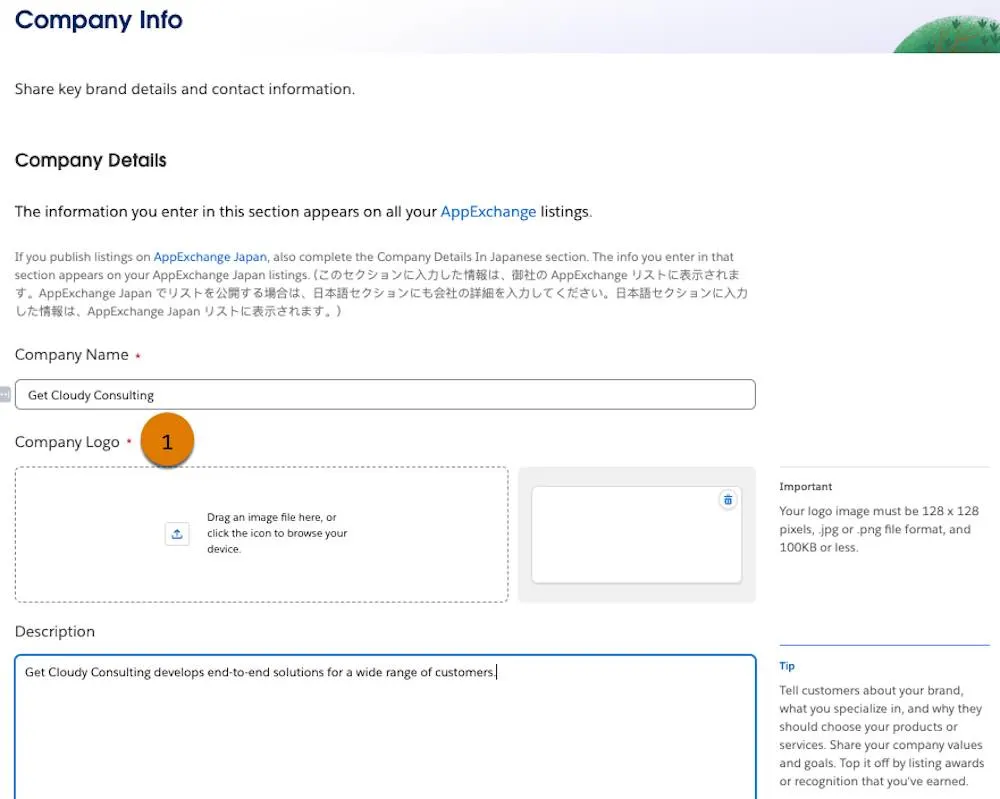Click the "Tip" heading
Viewport: 1000px width, 799px height.
pyautogui.click(x=787, y=666)
